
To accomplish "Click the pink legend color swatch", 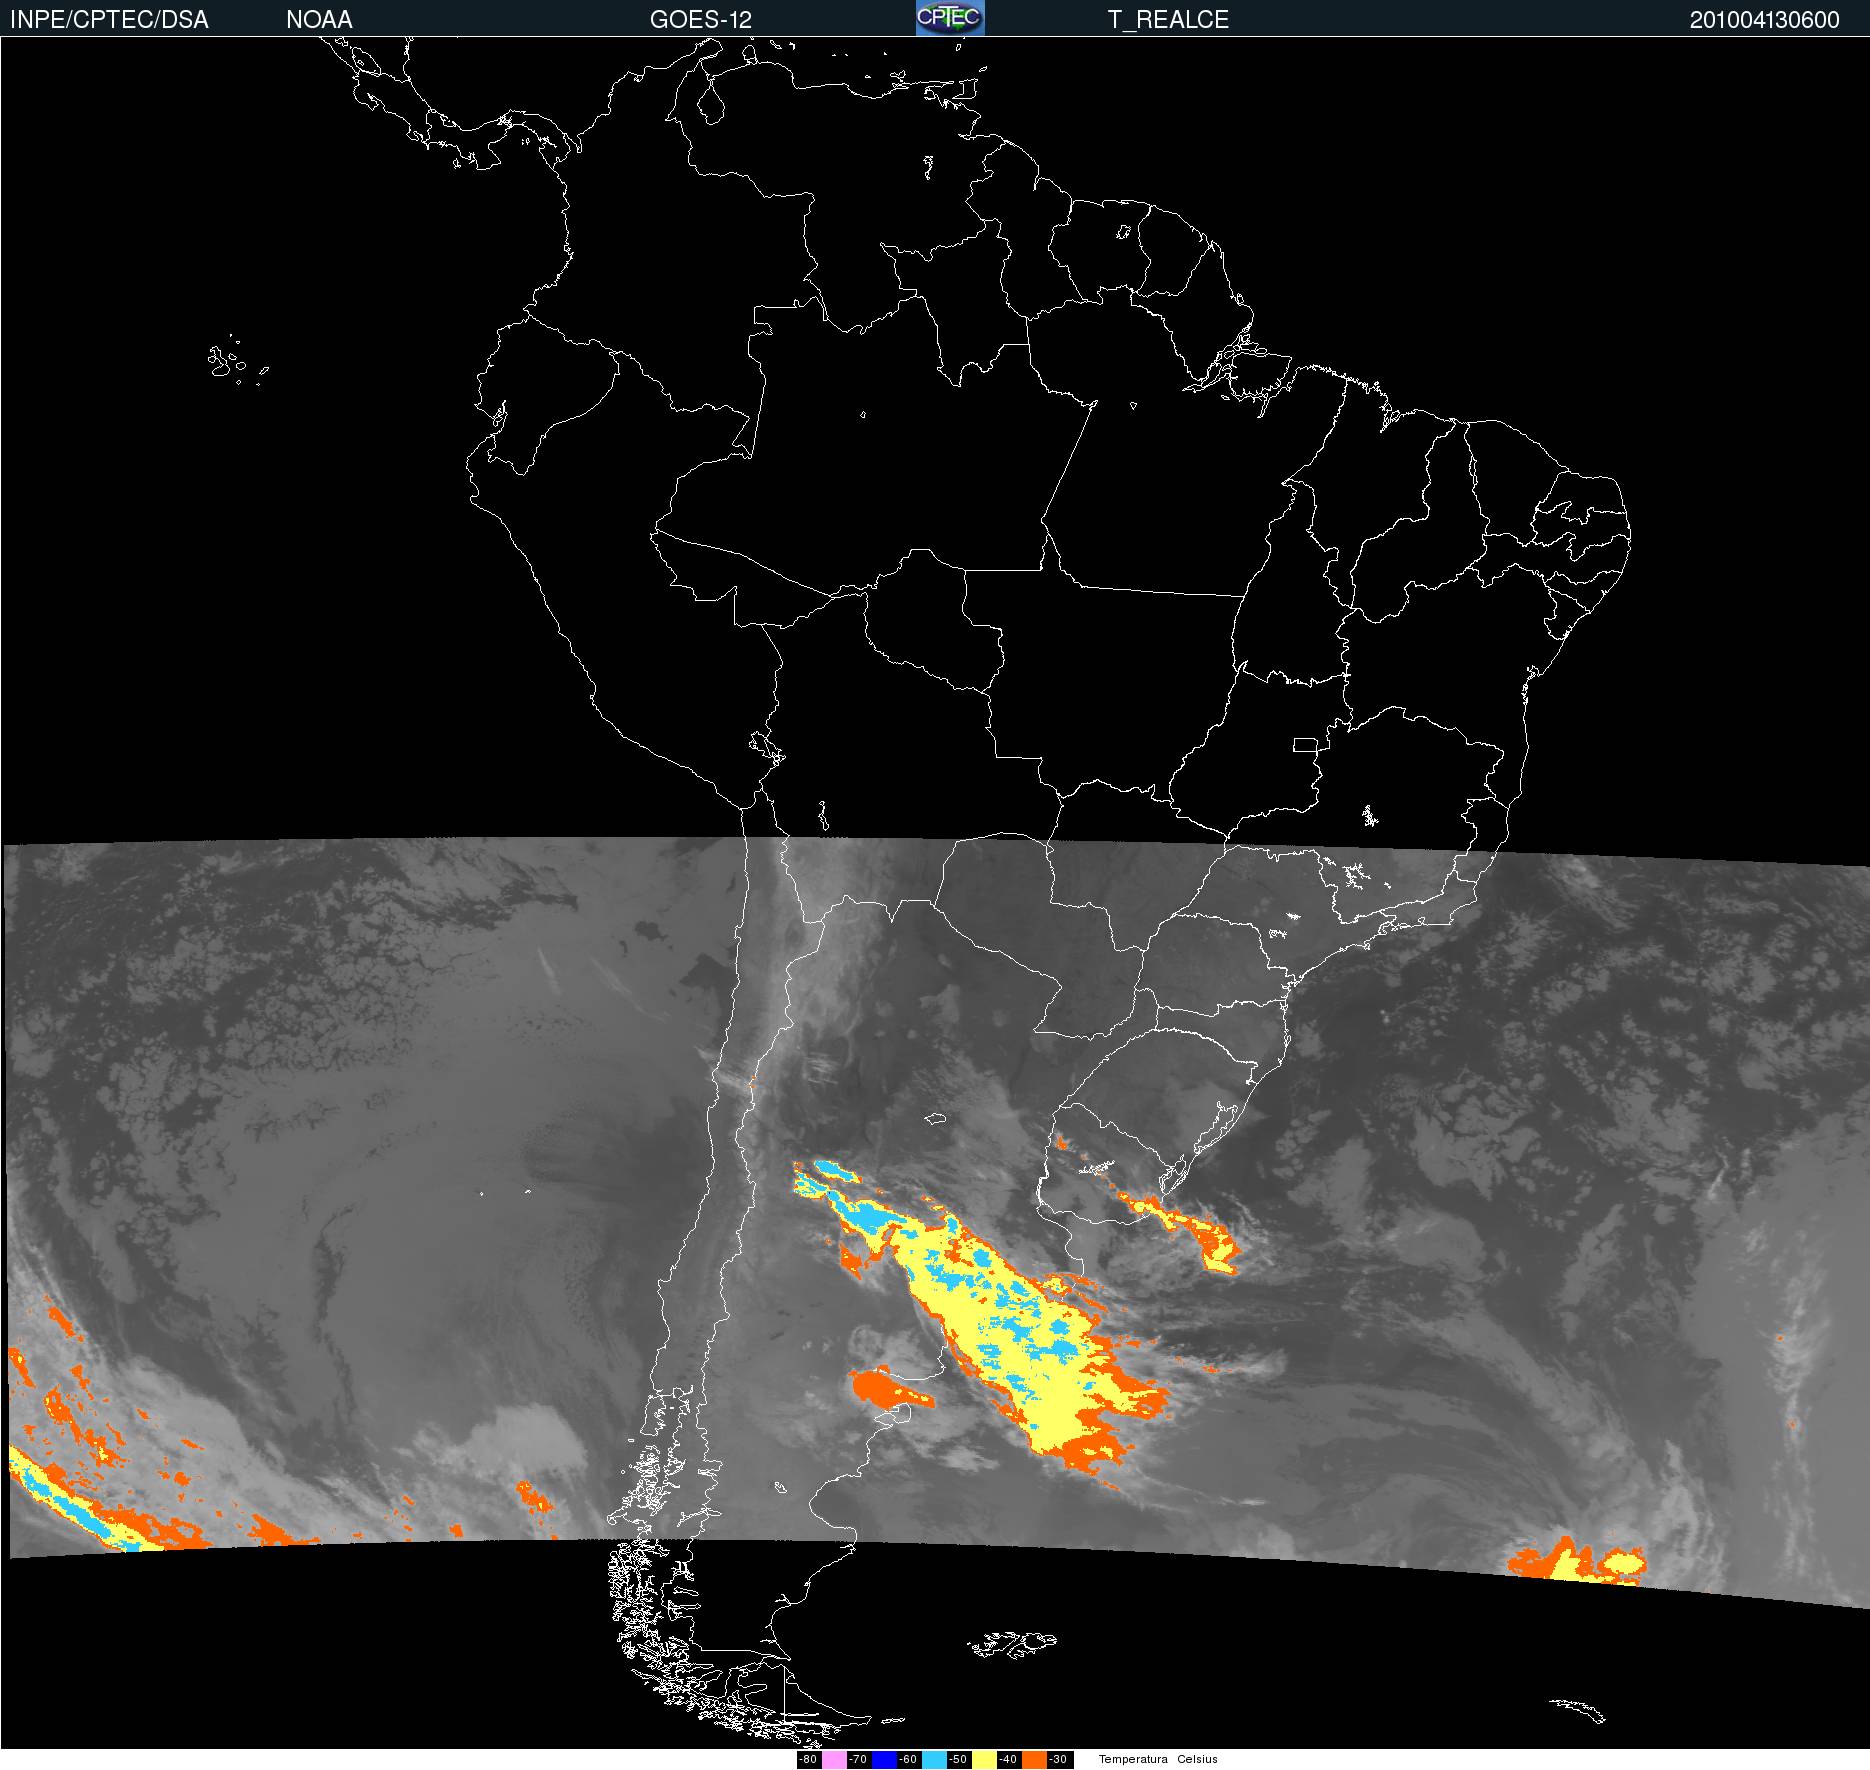I will pyautogui.click(x=834, y=1760).
